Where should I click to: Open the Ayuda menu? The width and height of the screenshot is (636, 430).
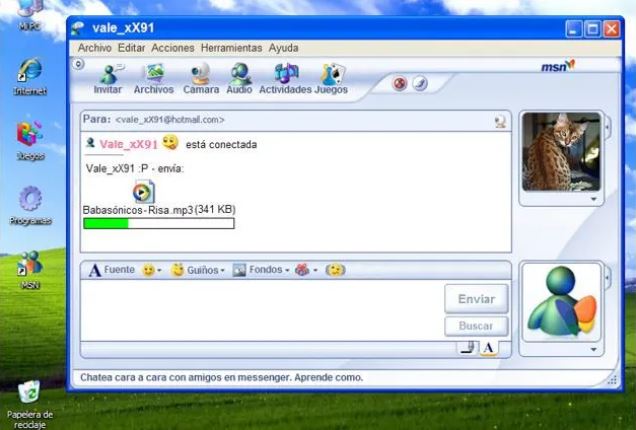tap(284, 48)
